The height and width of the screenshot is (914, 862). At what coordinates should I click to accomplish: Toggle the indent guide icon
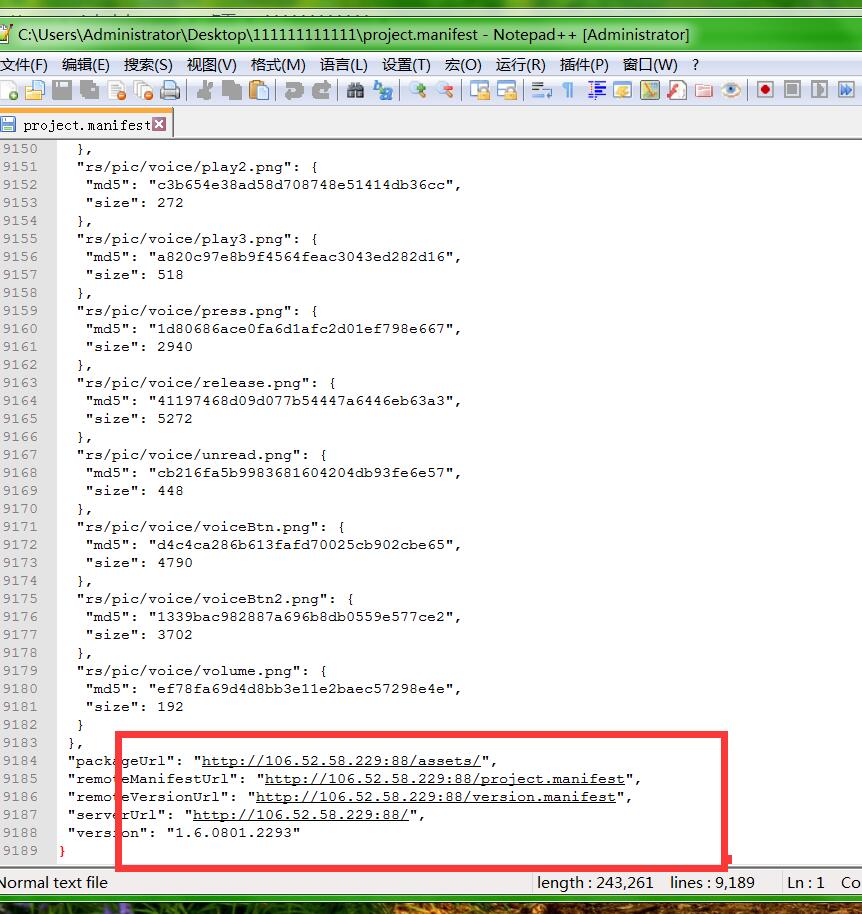[597, 90]
